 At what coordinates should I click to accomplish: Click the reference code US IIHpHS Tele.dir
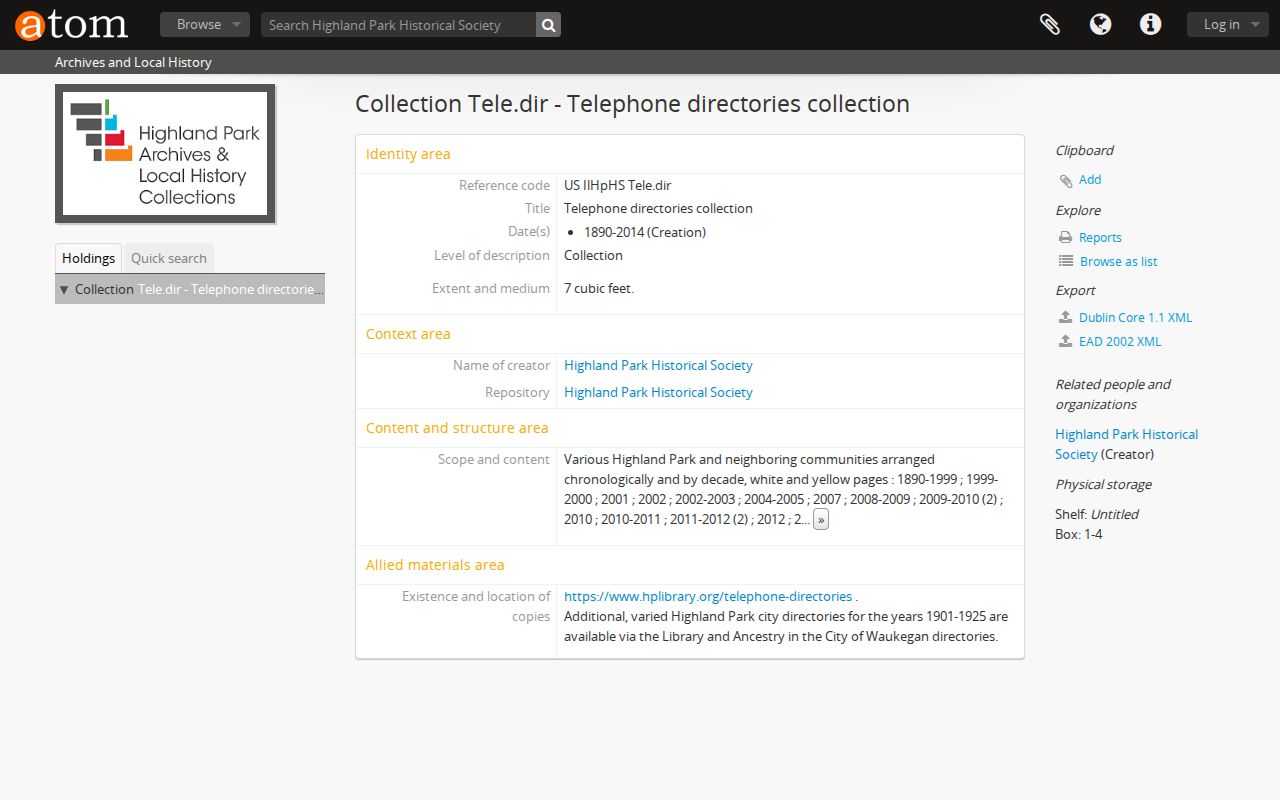click(x=617, y=186)
